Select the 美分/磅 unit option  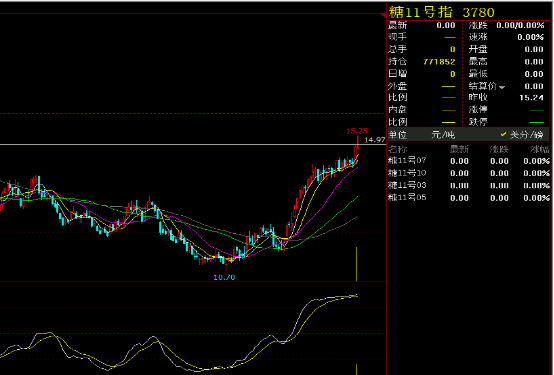tap(526, 135)
